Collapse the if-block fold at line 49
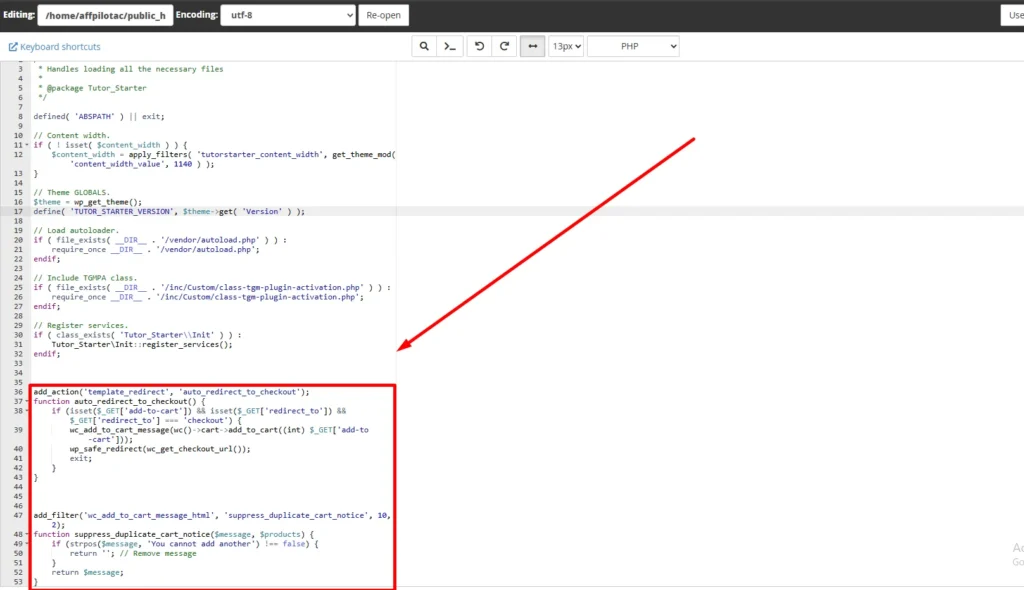 [x=27, y=544]
